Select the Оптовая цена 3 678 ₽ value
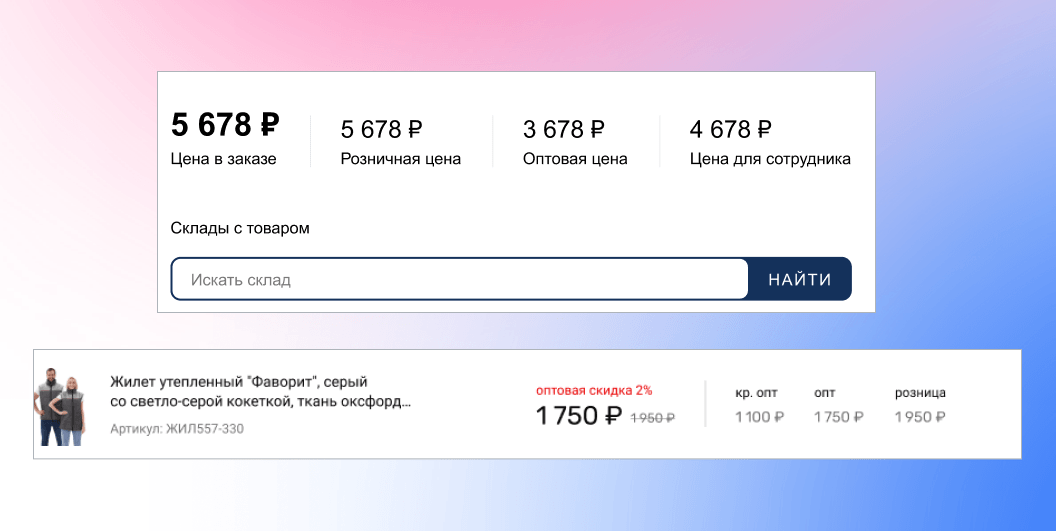 (x=563, y=129)
